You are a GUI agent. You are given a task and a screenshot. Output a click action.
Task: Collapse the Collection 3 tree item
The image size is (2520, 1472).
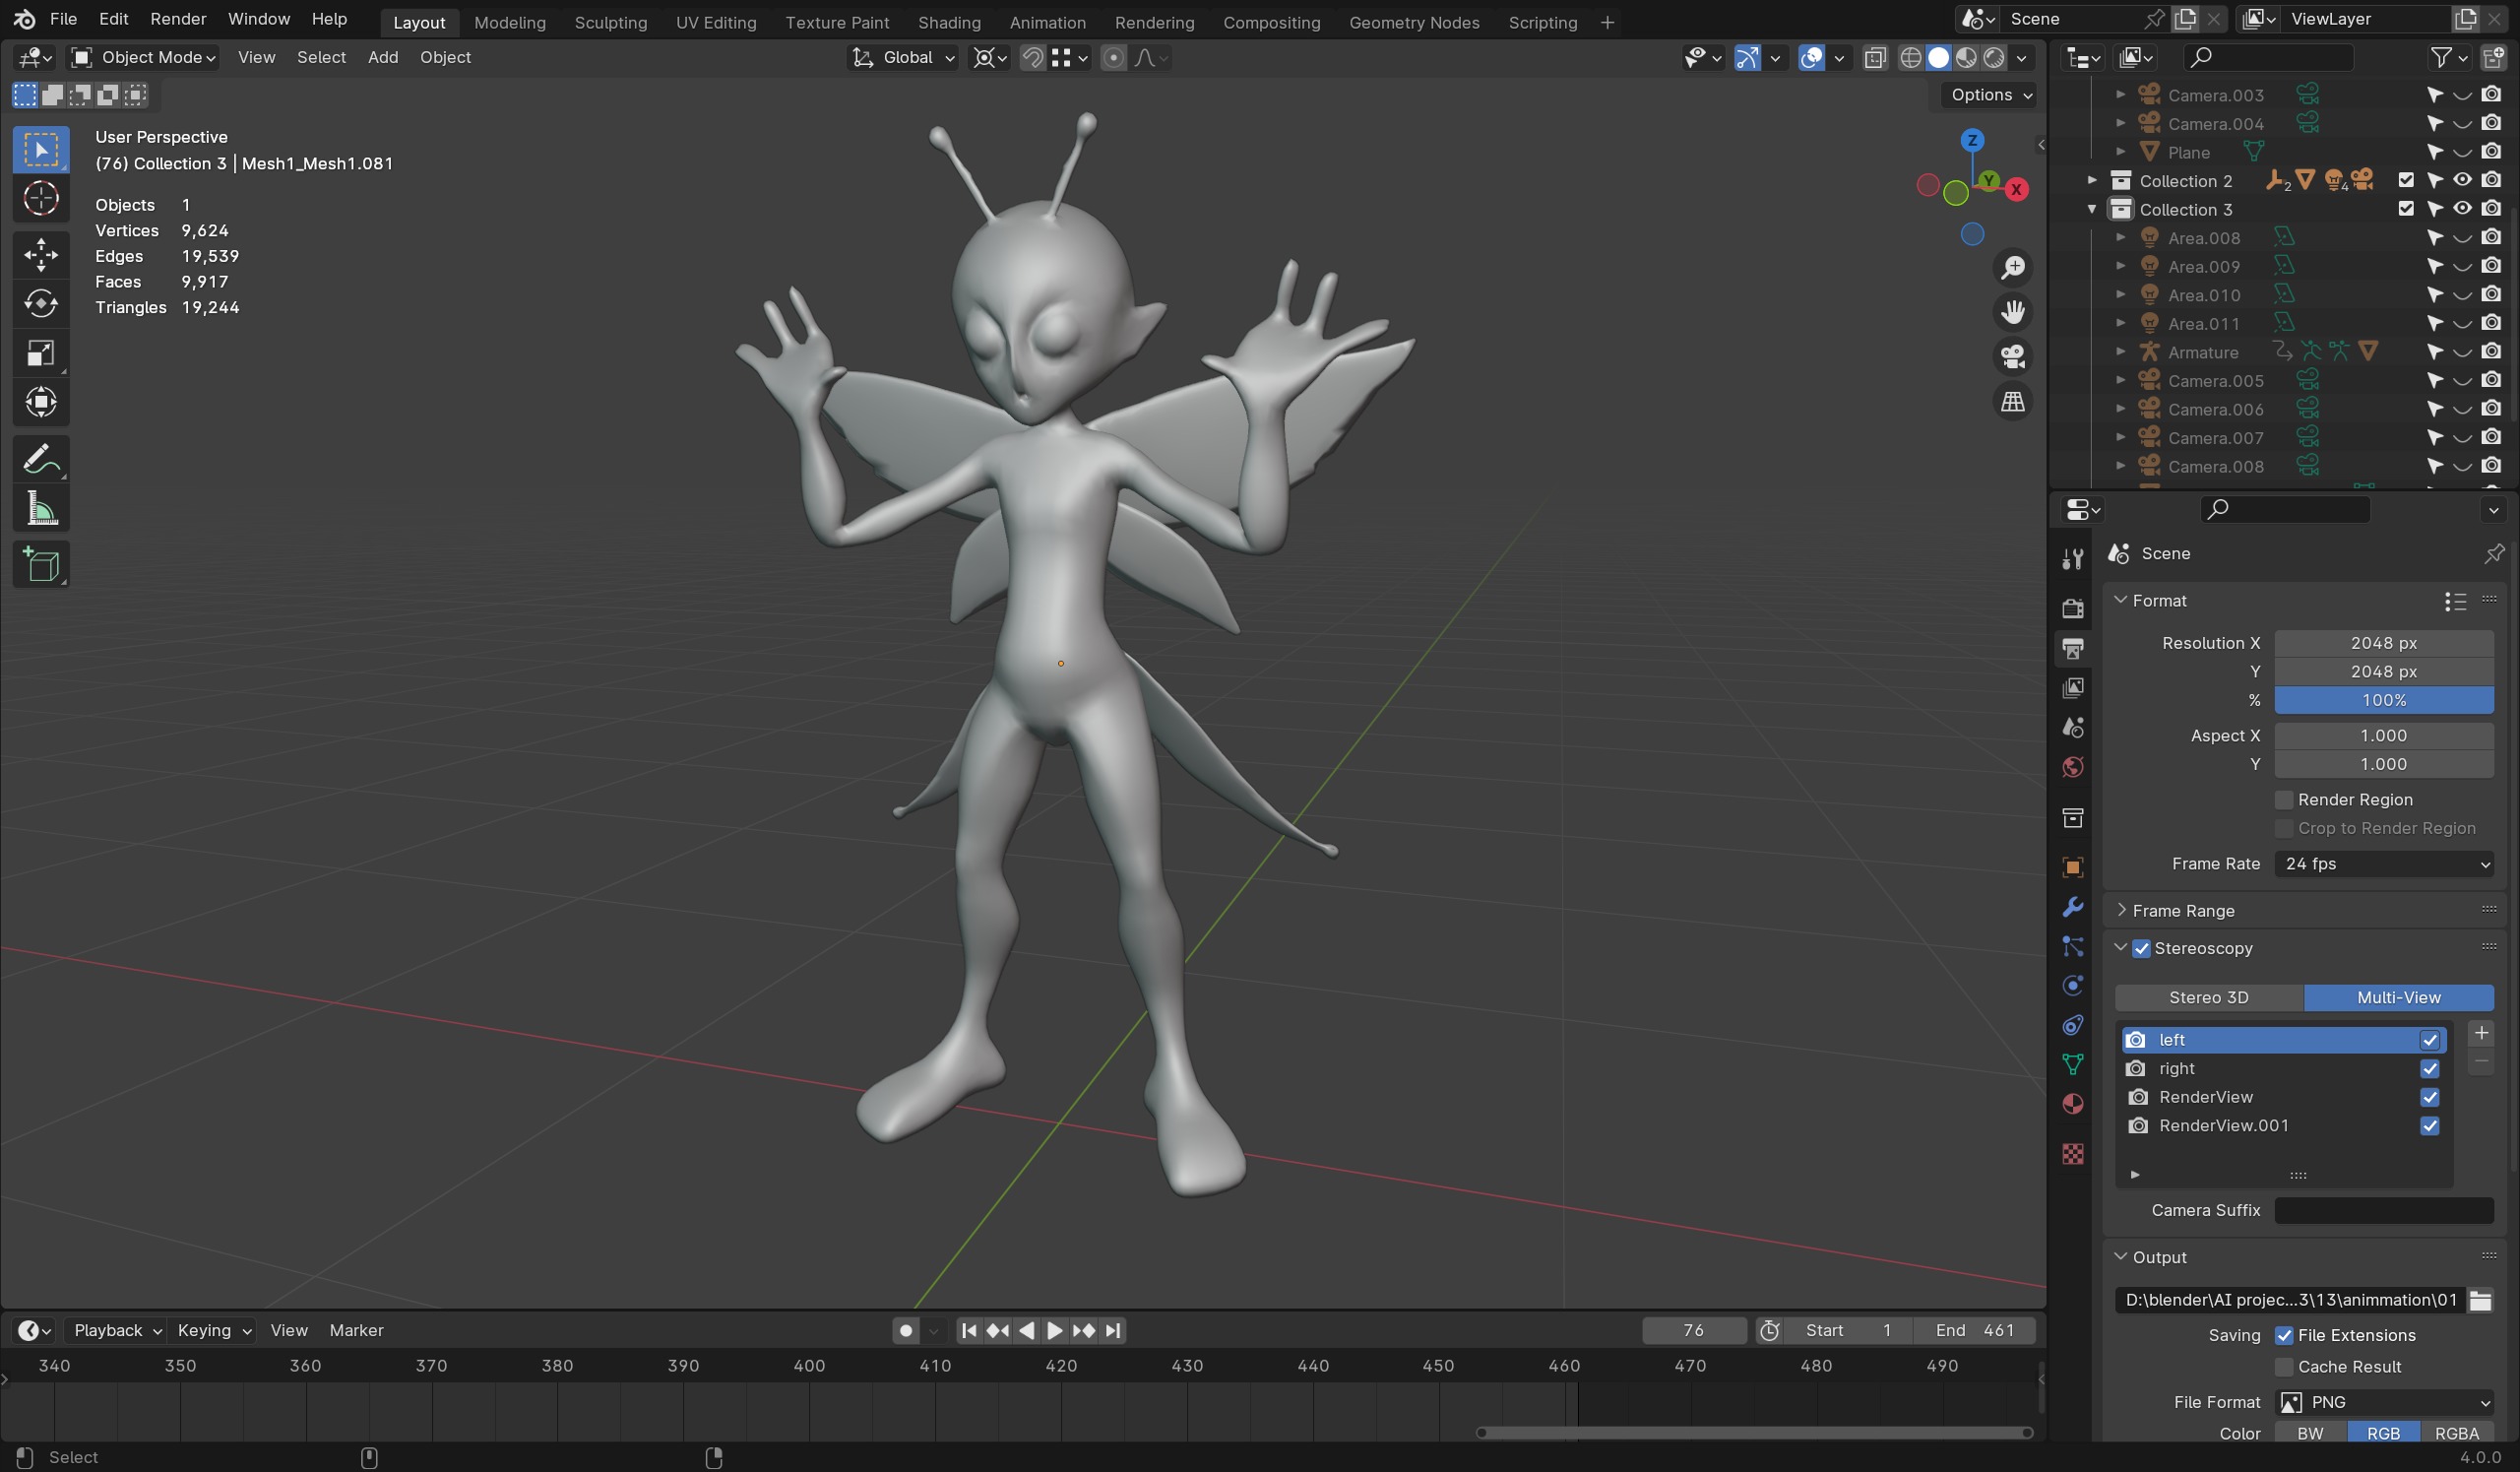pyautogui.click(x=2091, y=209)
